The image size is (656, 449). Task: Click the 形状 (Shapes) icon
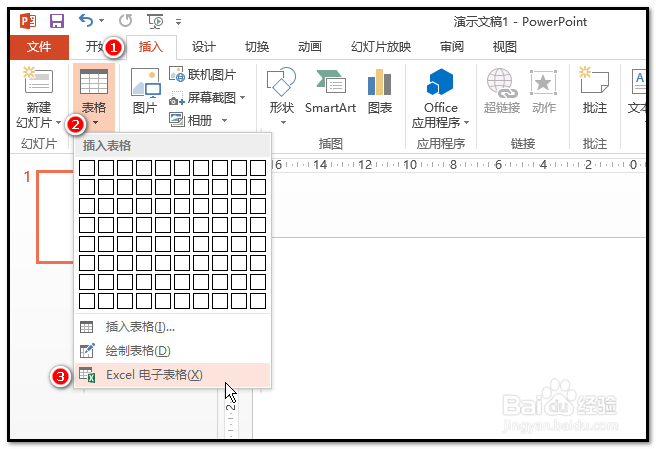(281, 82)
